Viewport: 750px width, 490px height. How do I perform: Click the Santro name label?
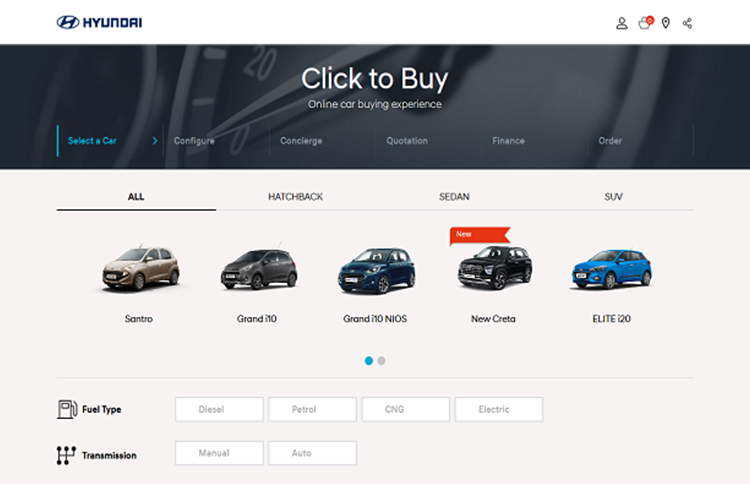139,319
